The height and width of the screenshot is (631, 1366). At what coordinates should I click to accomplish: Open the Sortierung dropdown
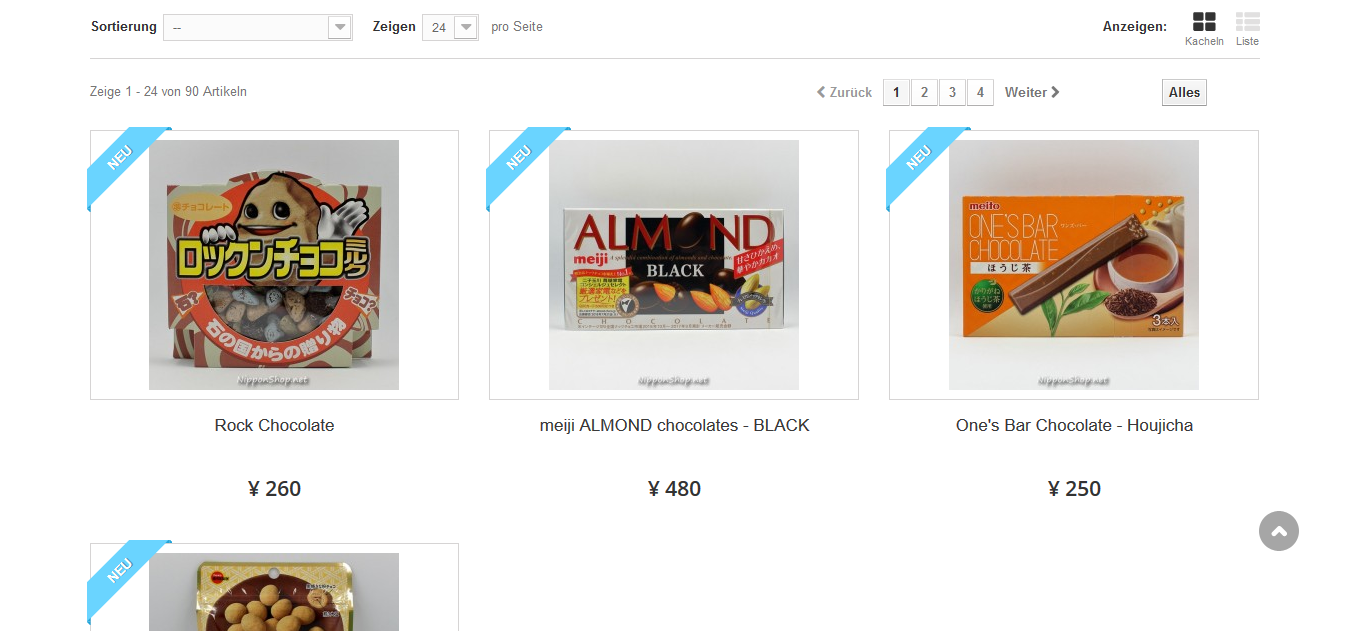(258, 27)
